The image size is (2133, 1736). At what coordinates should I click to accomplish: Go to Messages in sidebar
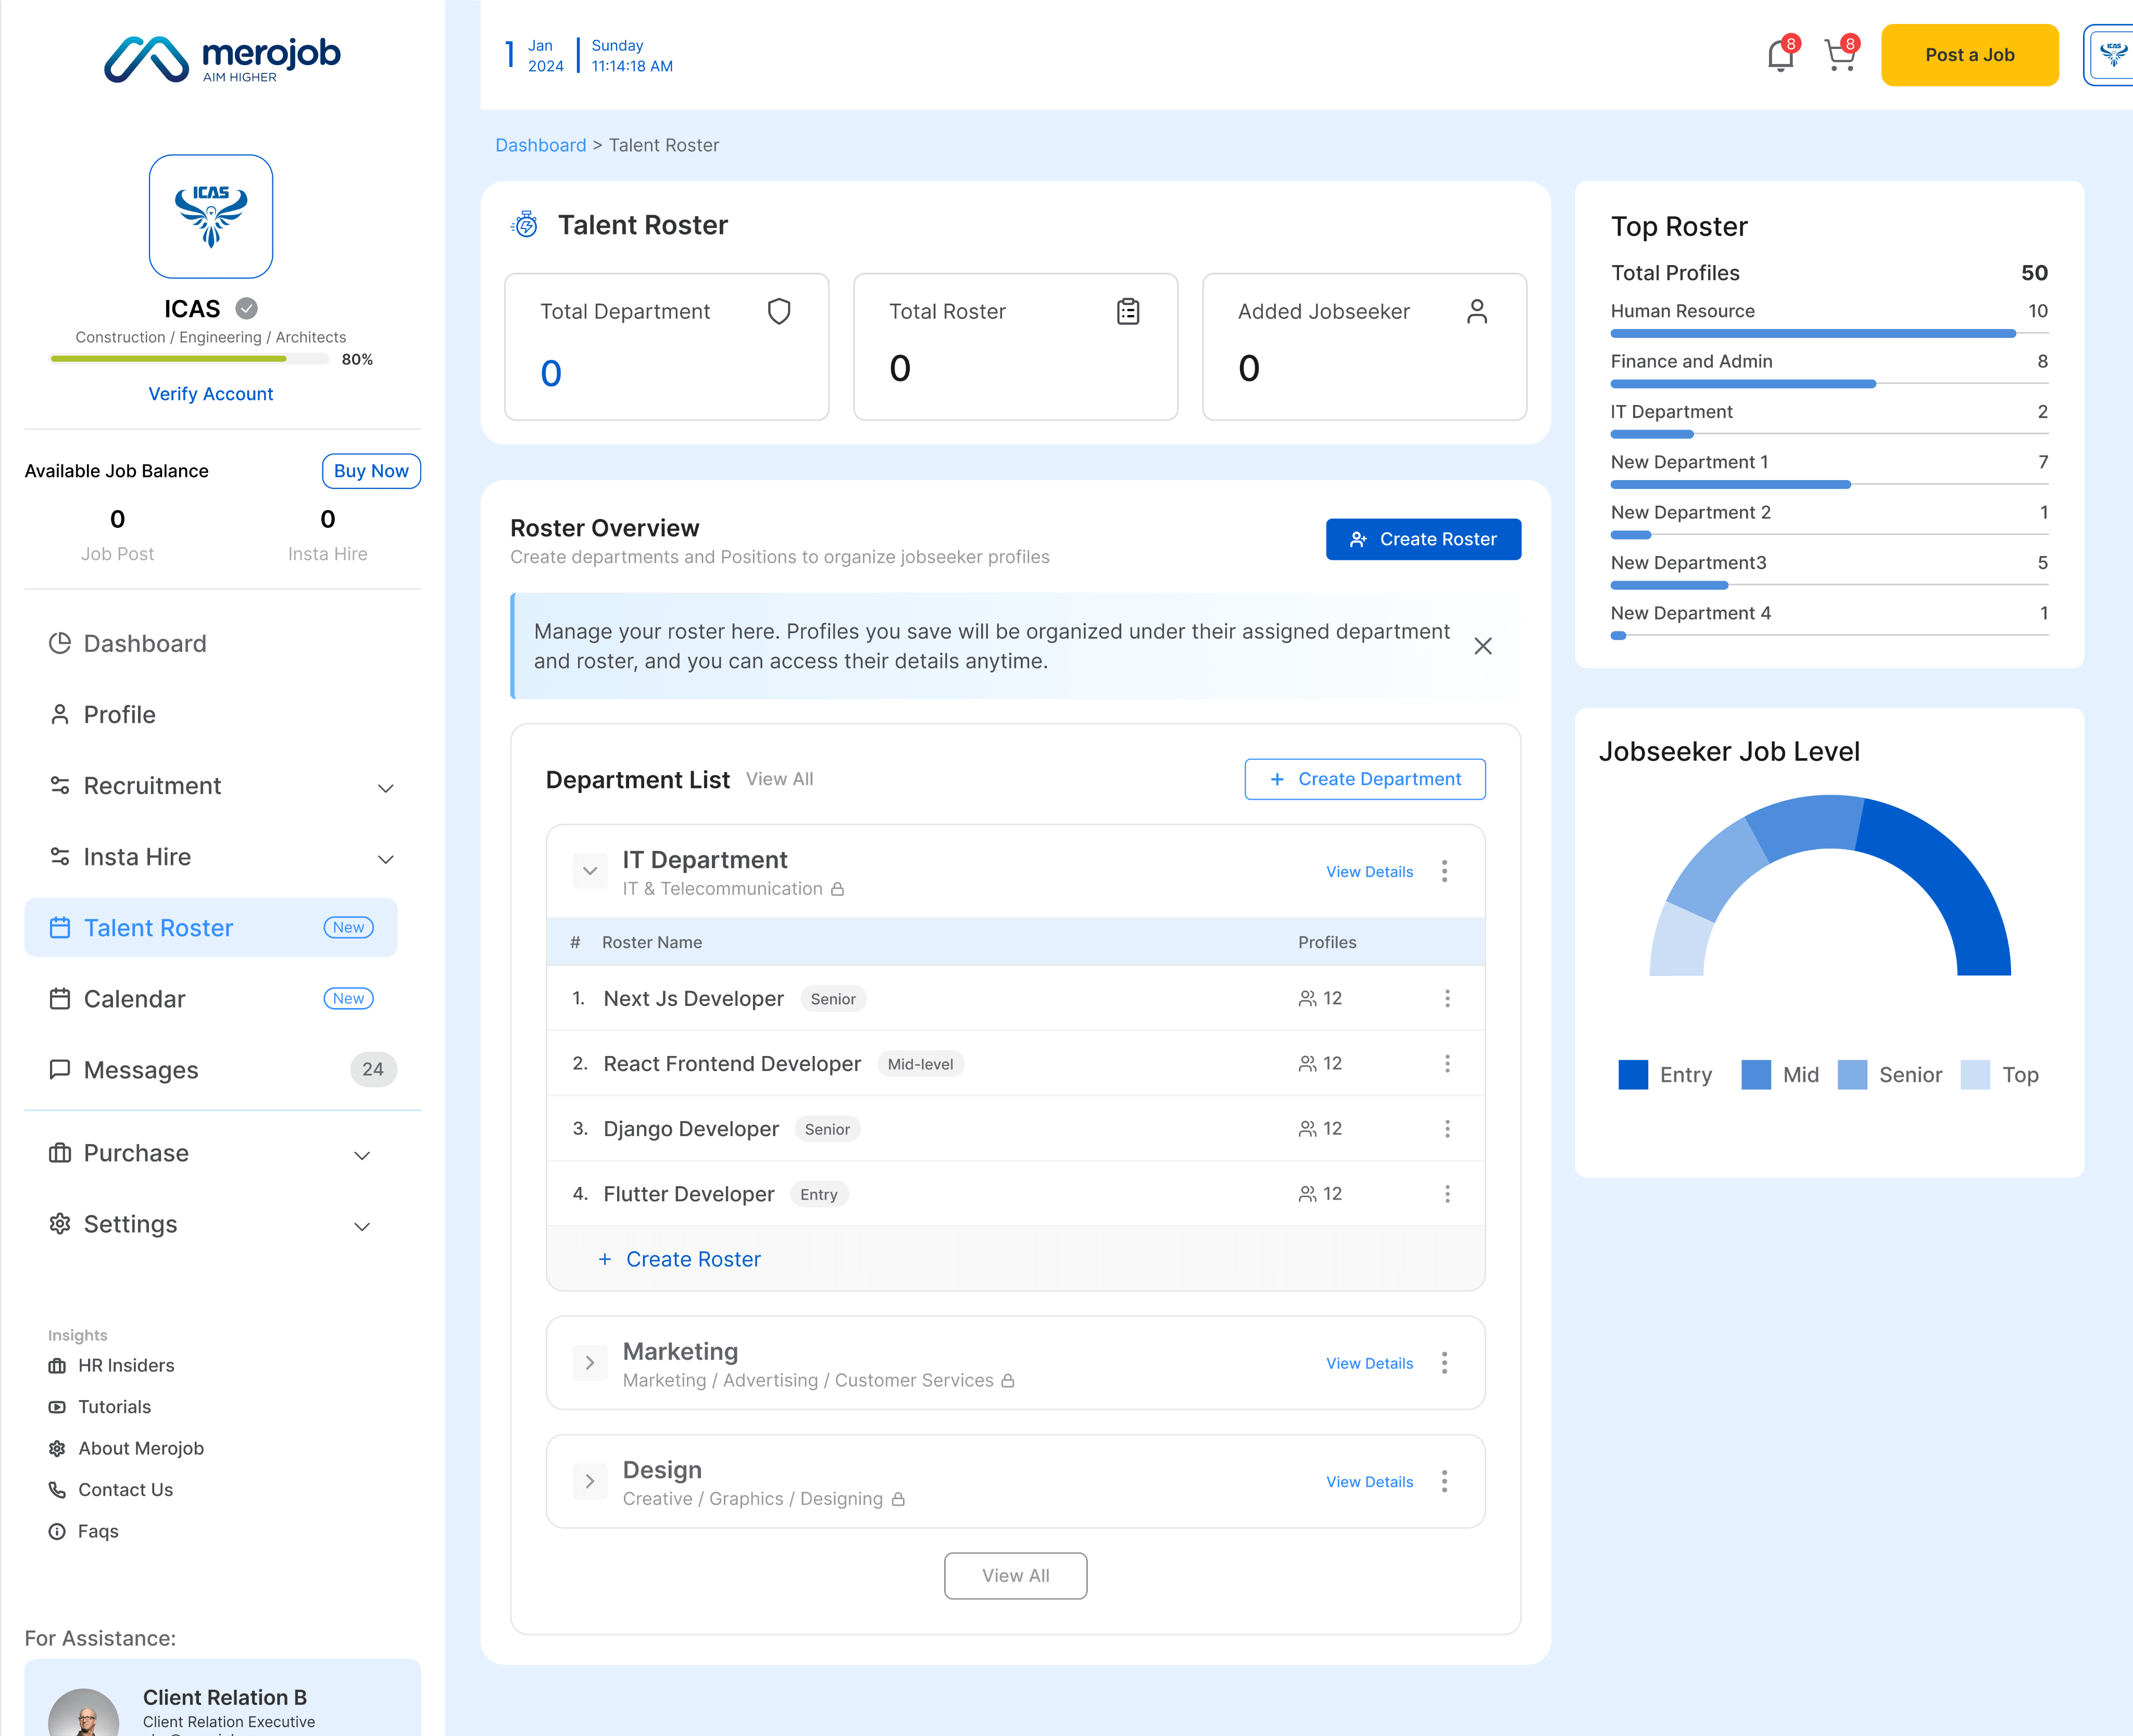tap(141, 1070)
